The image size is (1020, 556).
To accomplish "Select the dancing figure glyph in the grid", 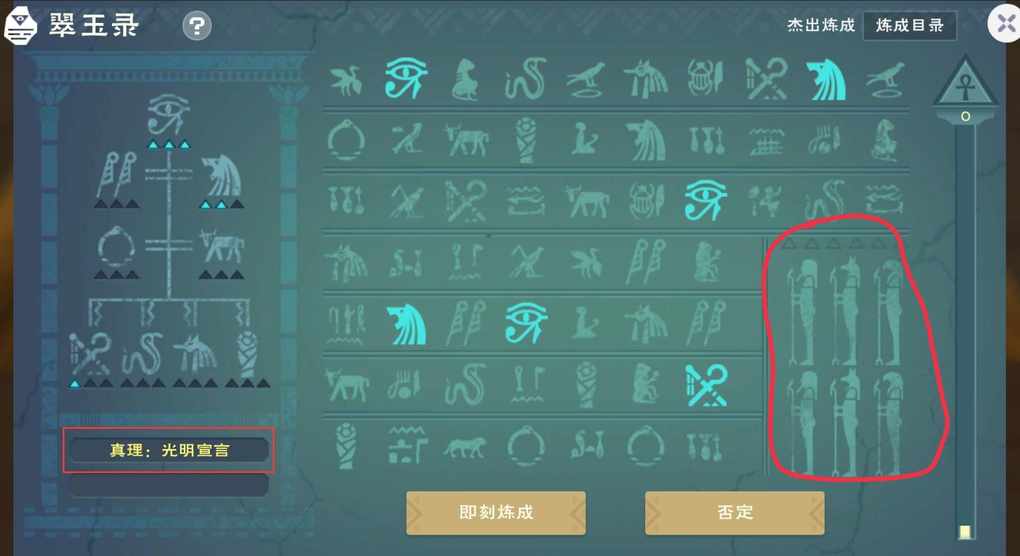I will (766, 200).
